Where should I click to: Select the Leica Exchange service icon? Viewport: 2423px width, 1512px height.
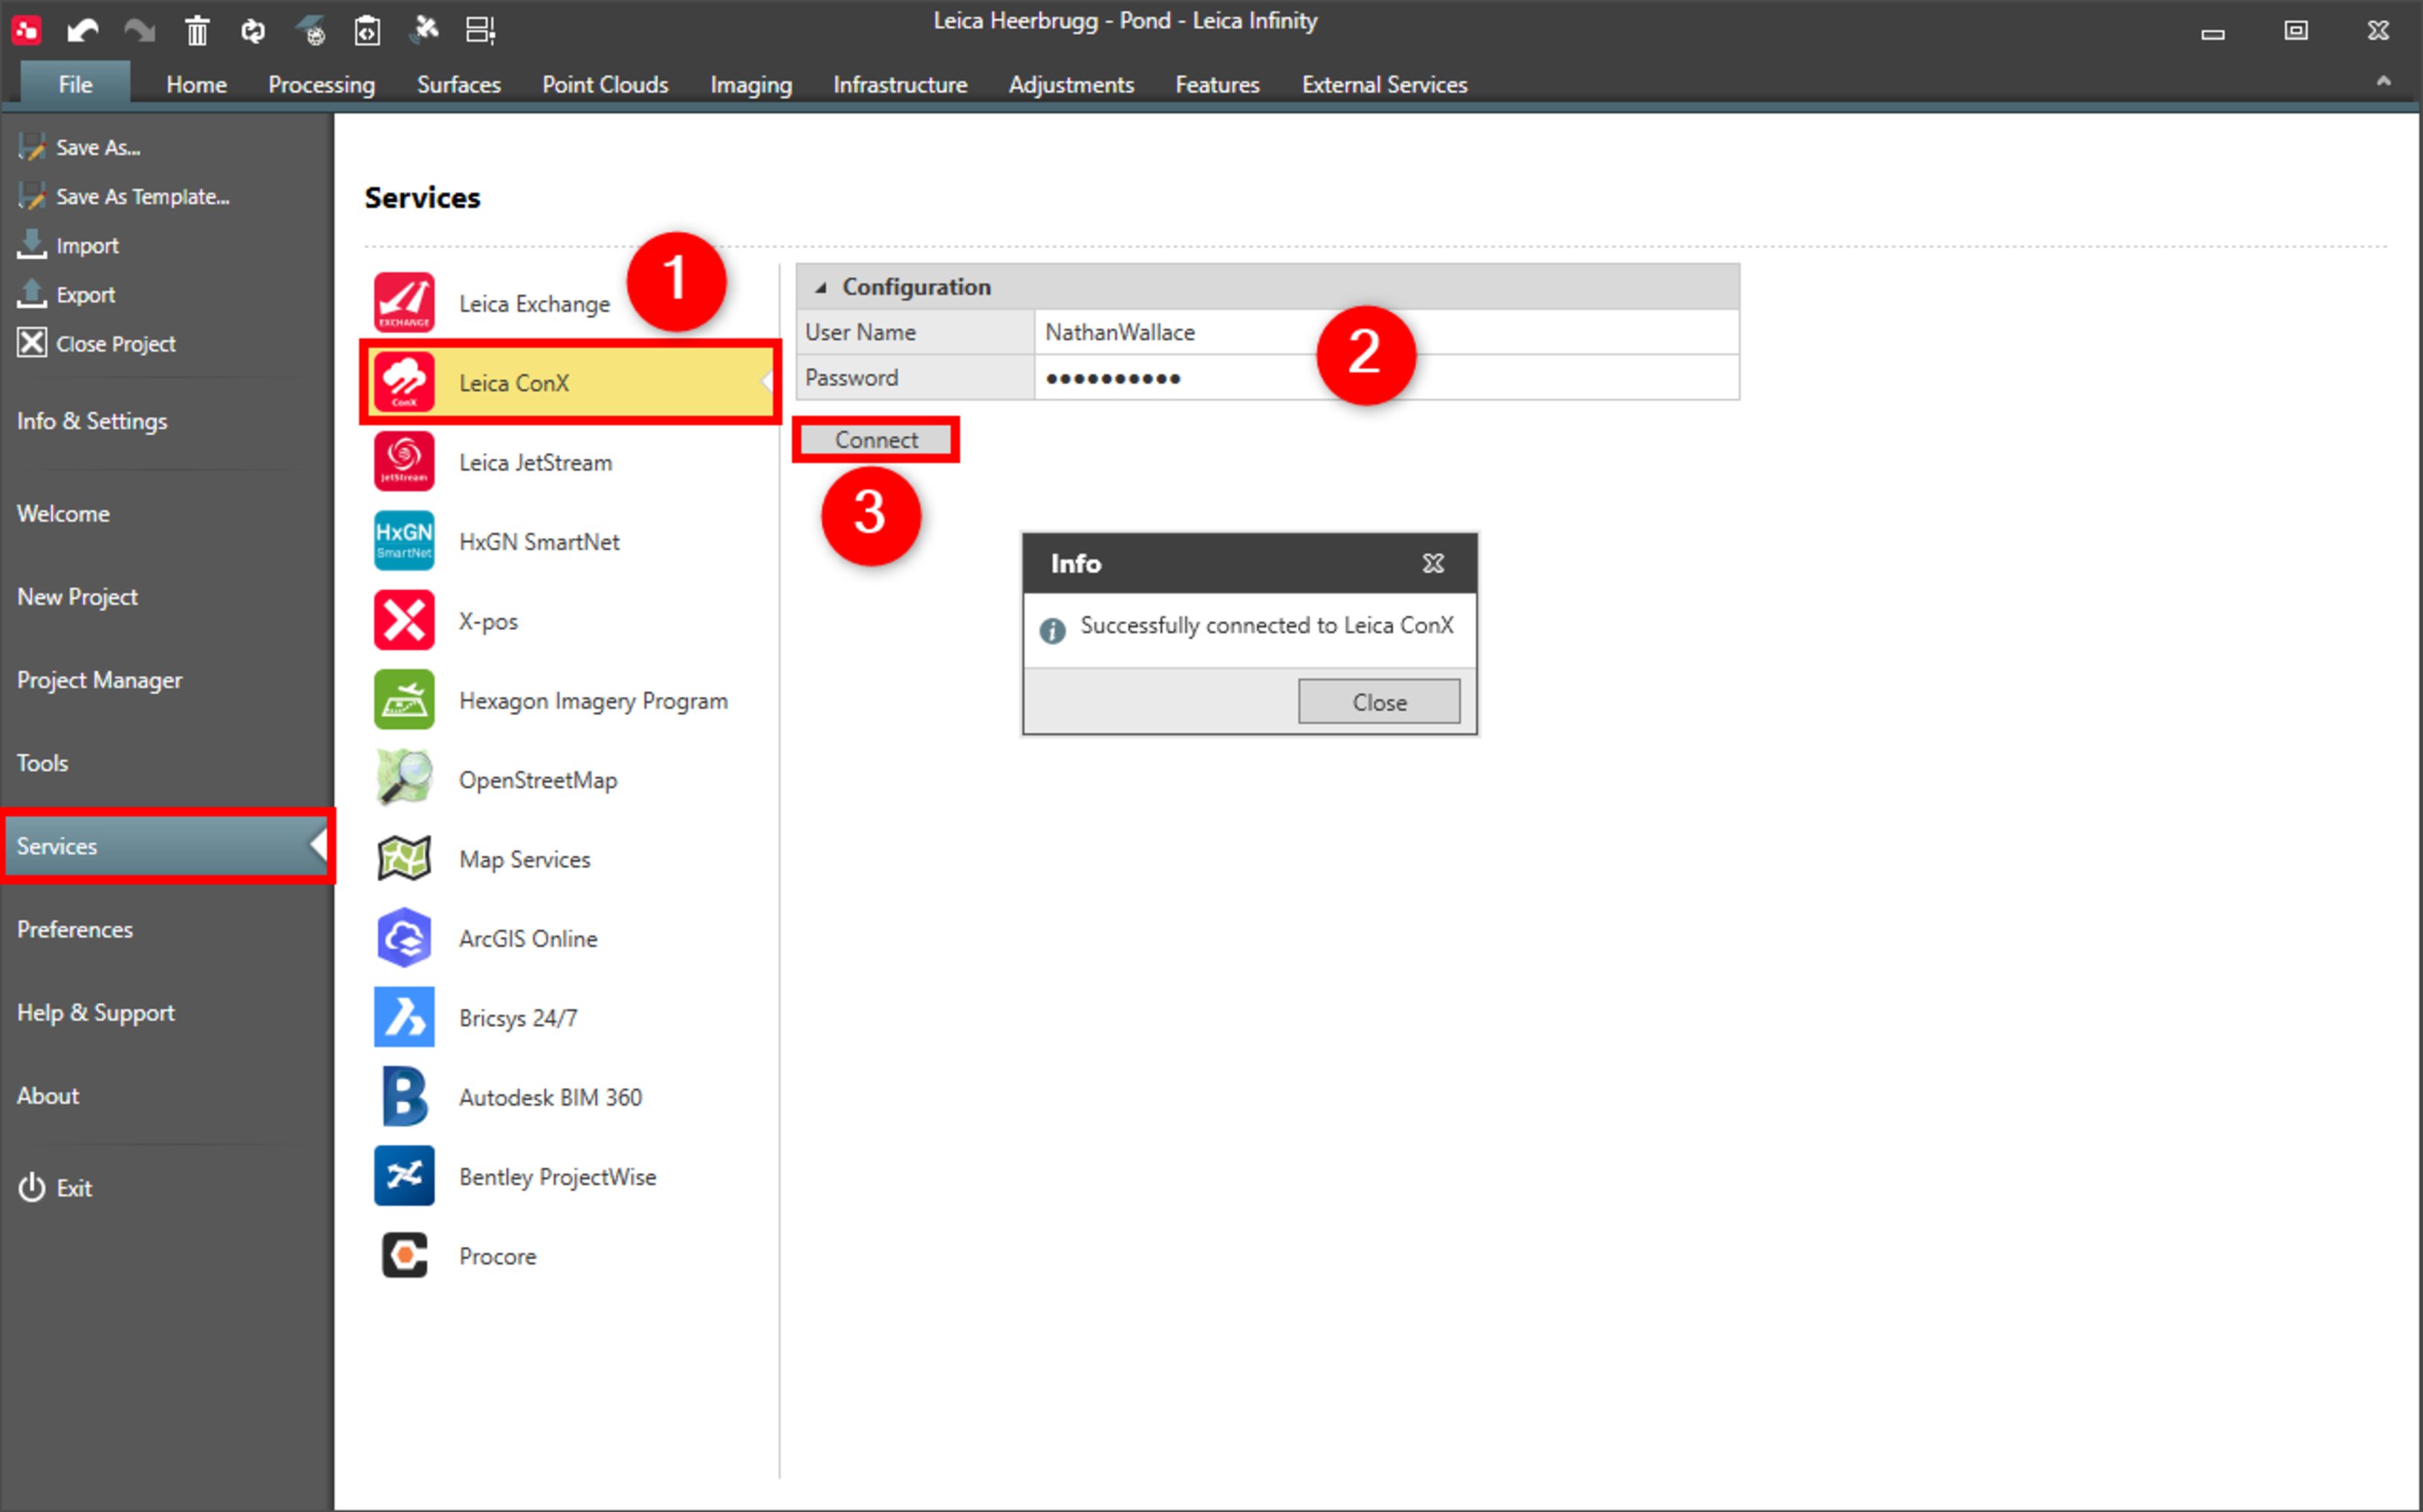[404, 302]
